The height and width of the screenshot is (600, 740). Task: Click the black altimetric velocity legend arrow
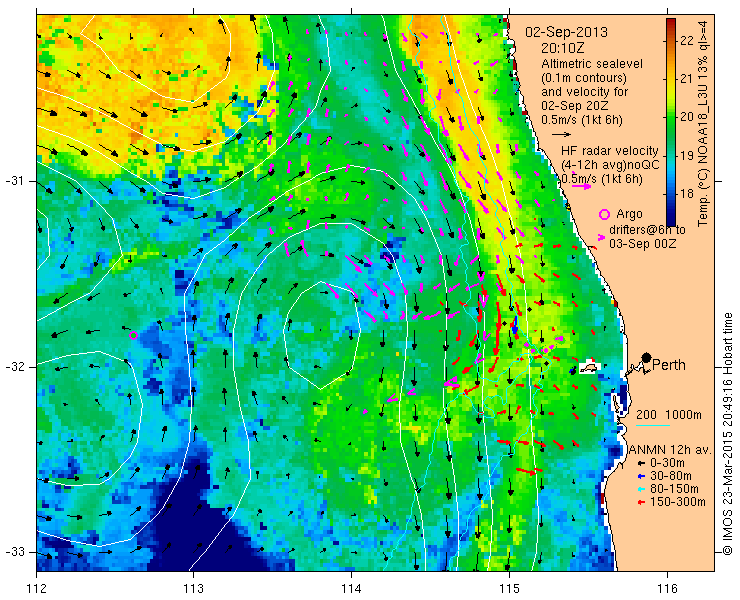[561, 135]
